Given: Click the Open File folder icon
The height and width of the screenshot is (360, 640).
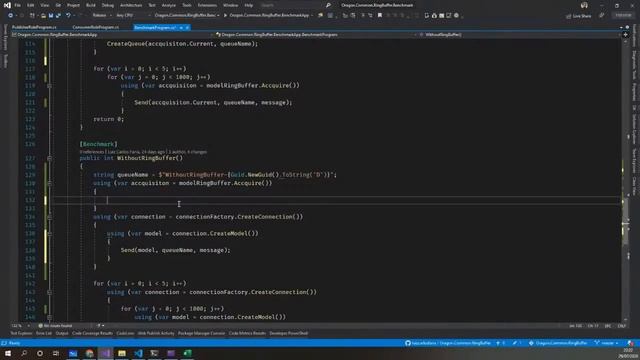Looking at the screenshot, I should pos(43,16).
